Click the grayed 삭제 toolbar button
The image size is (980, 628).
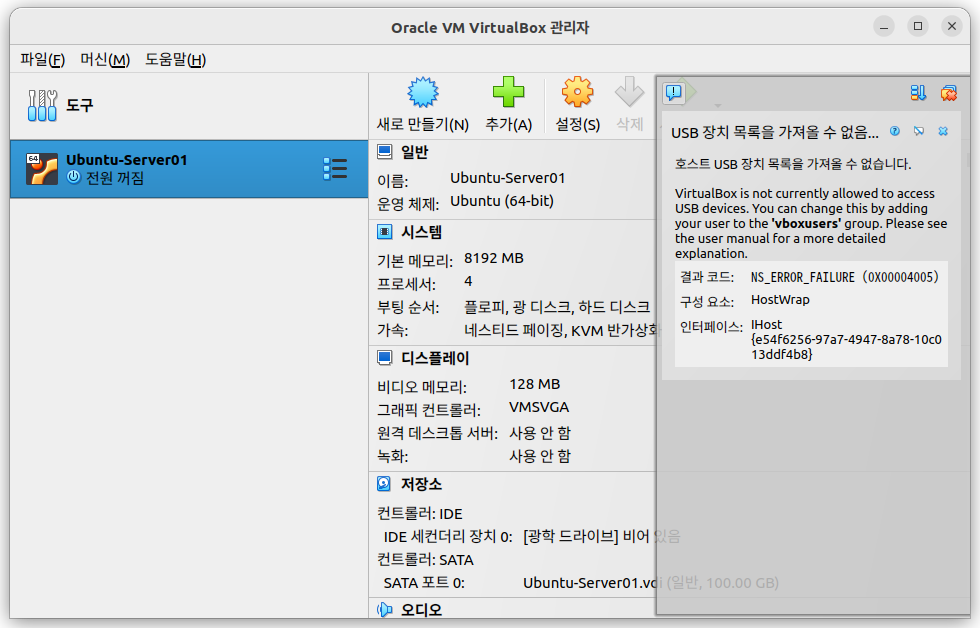629,104
